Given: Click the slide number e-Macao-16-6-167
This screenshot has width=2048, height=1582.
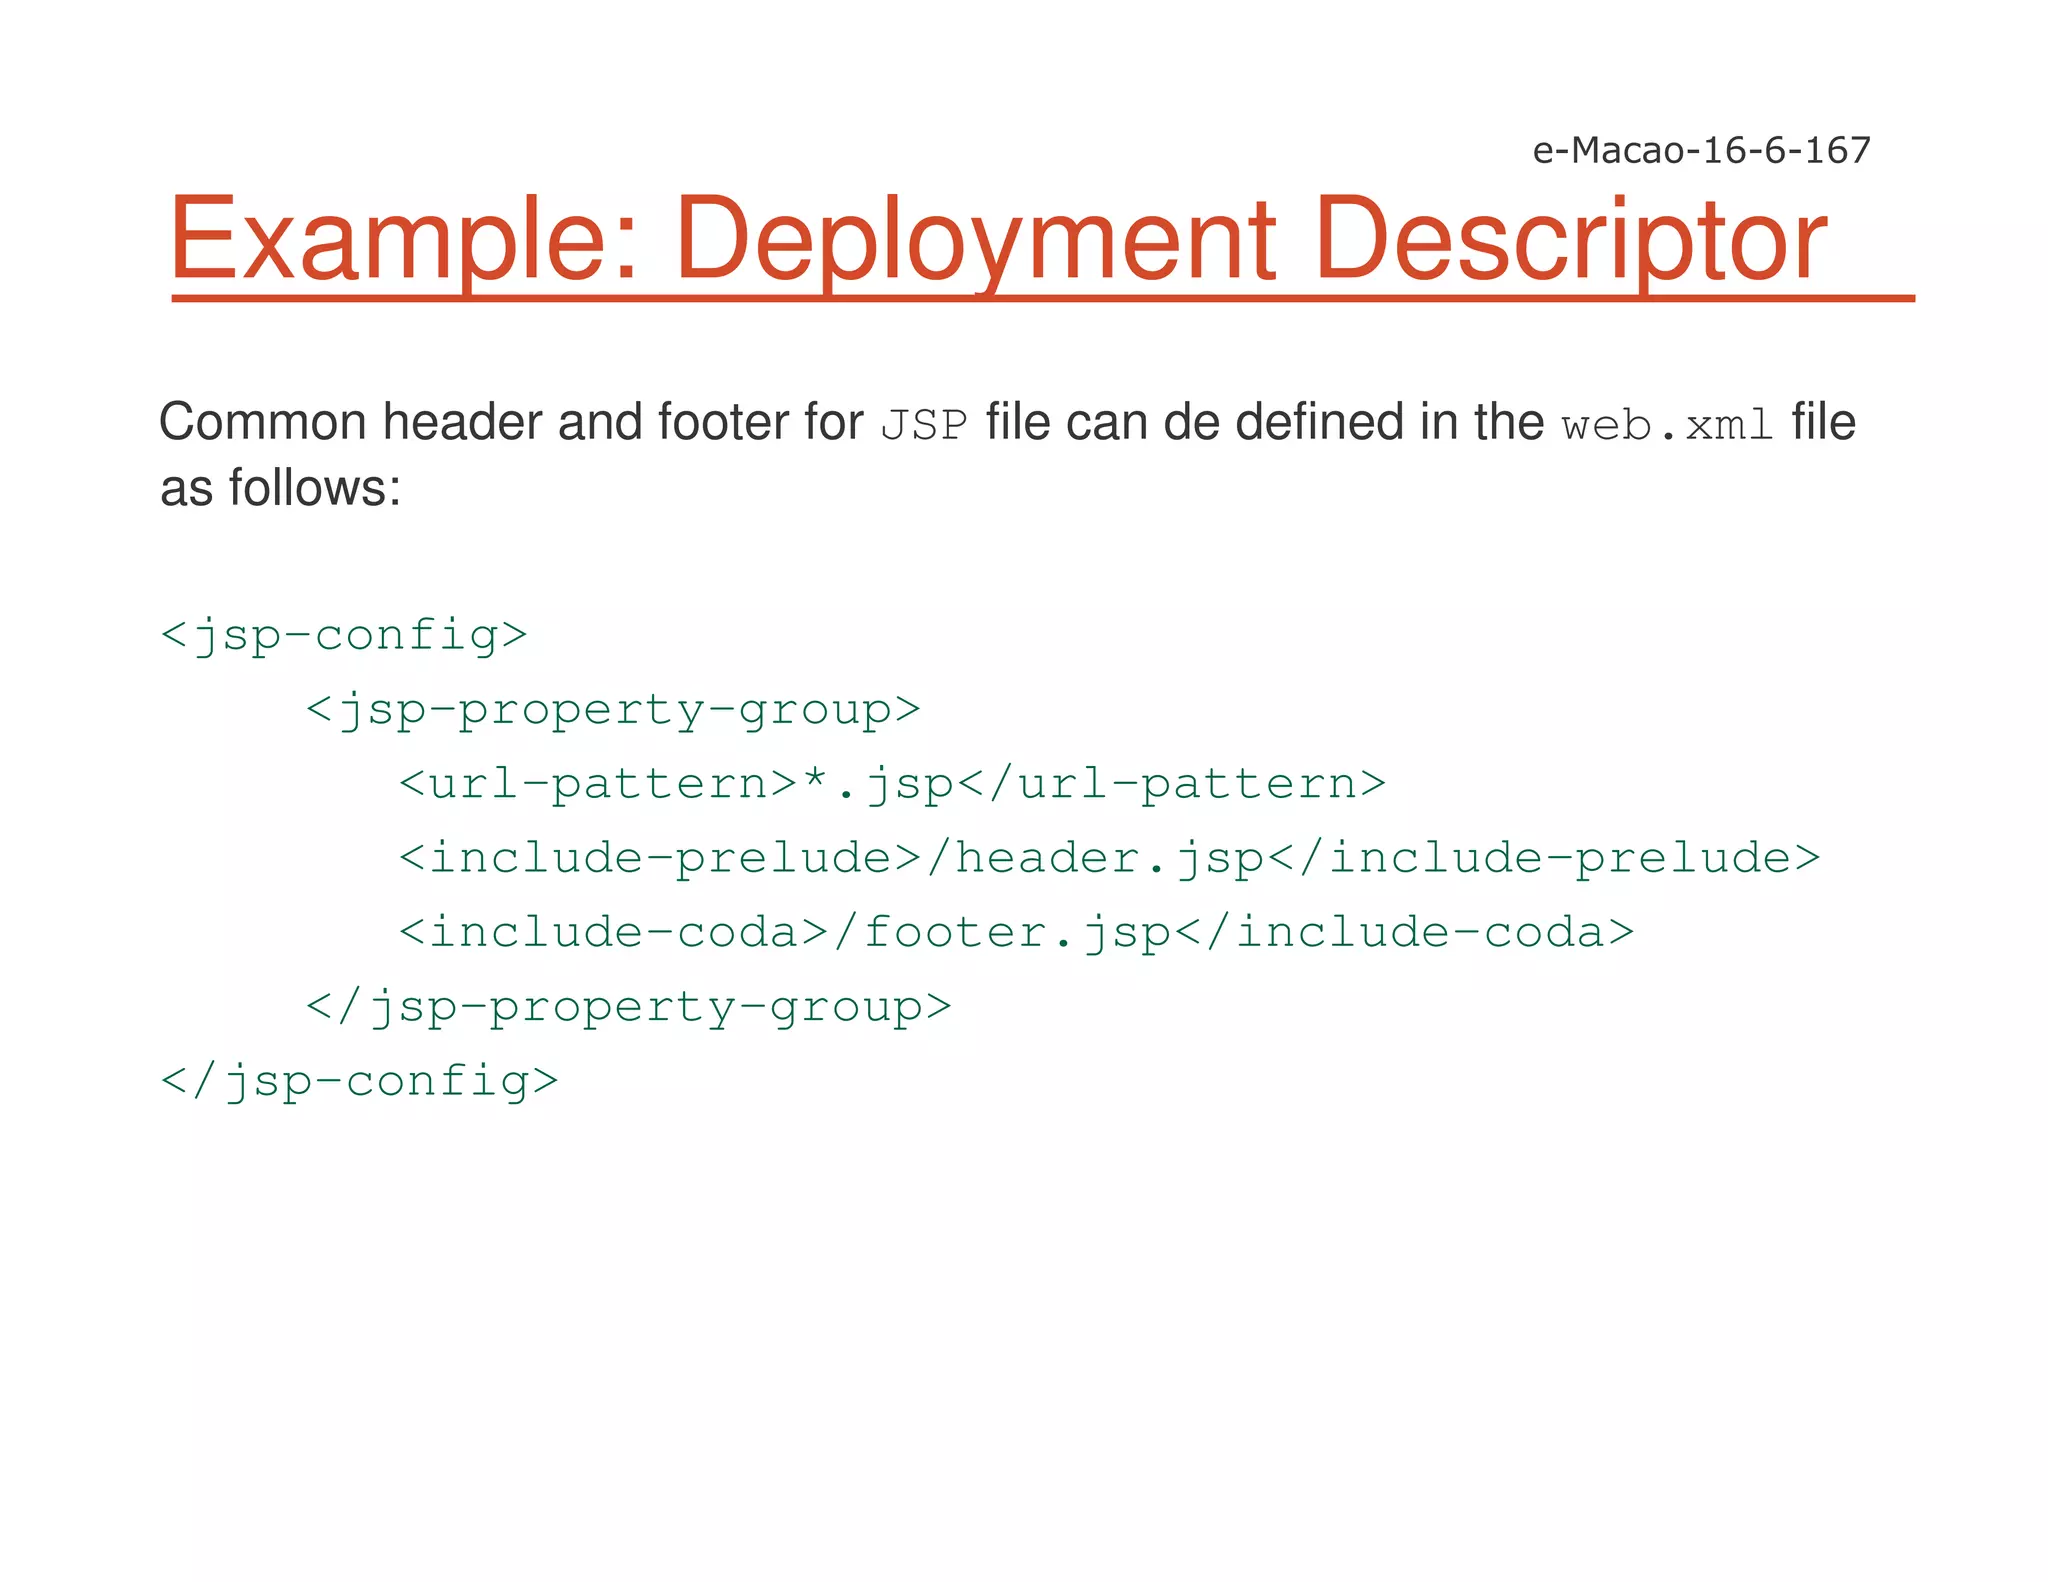Looking at the screenshot, I should pos(1701,150).
